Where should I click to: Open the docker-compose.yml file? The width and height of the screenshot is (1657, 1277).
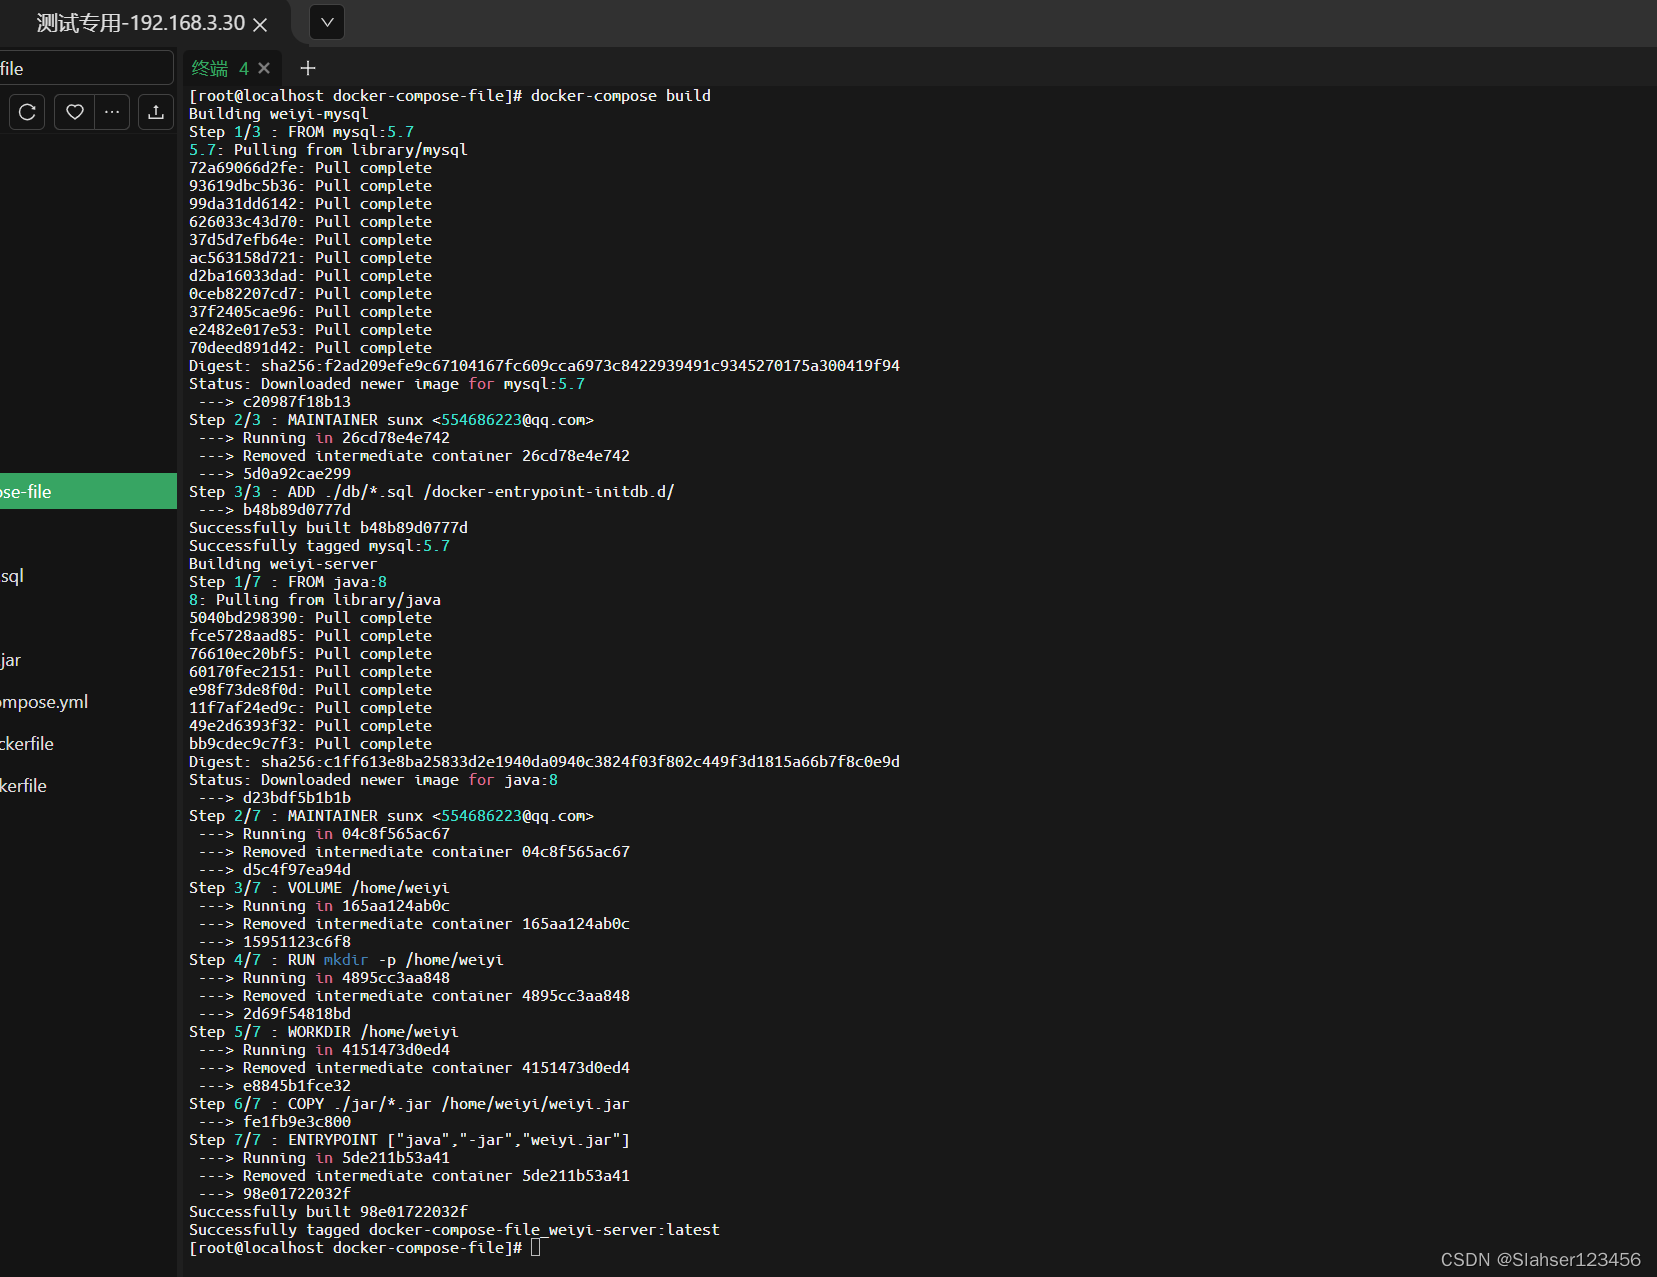[43, 701]
